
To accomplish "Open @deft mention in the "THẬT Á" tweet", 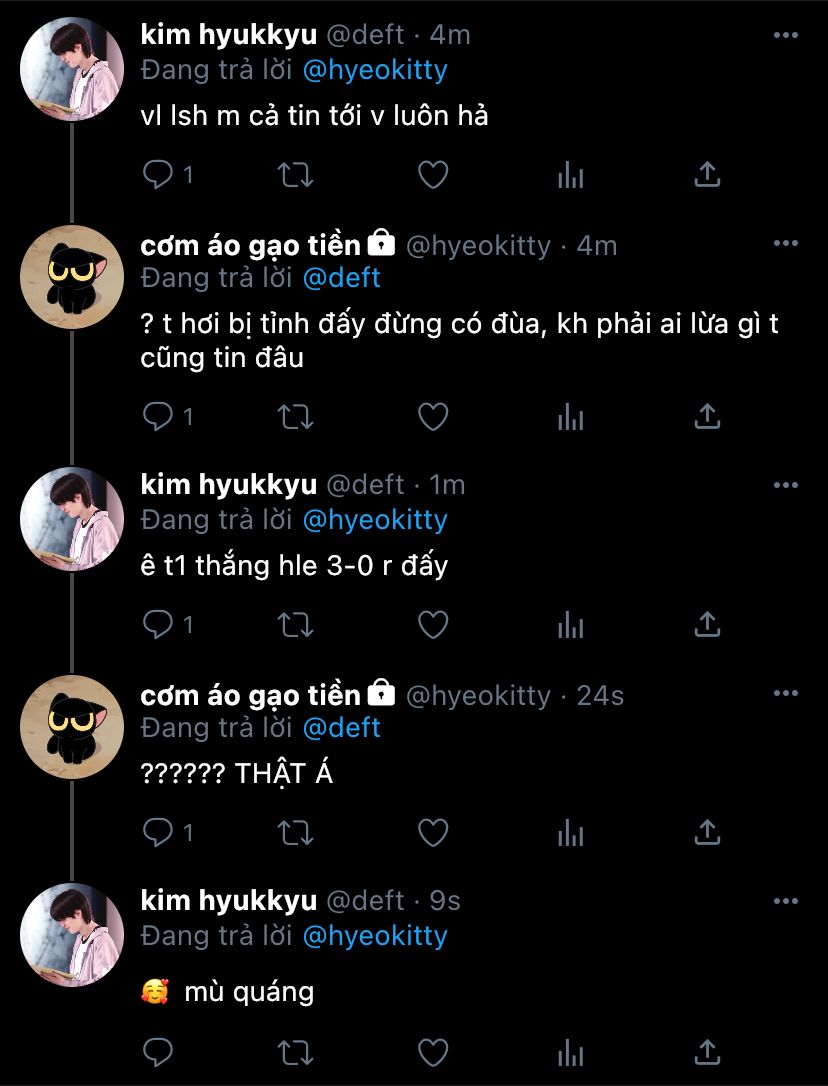I will pyautogui.click(x=341, y=727).
